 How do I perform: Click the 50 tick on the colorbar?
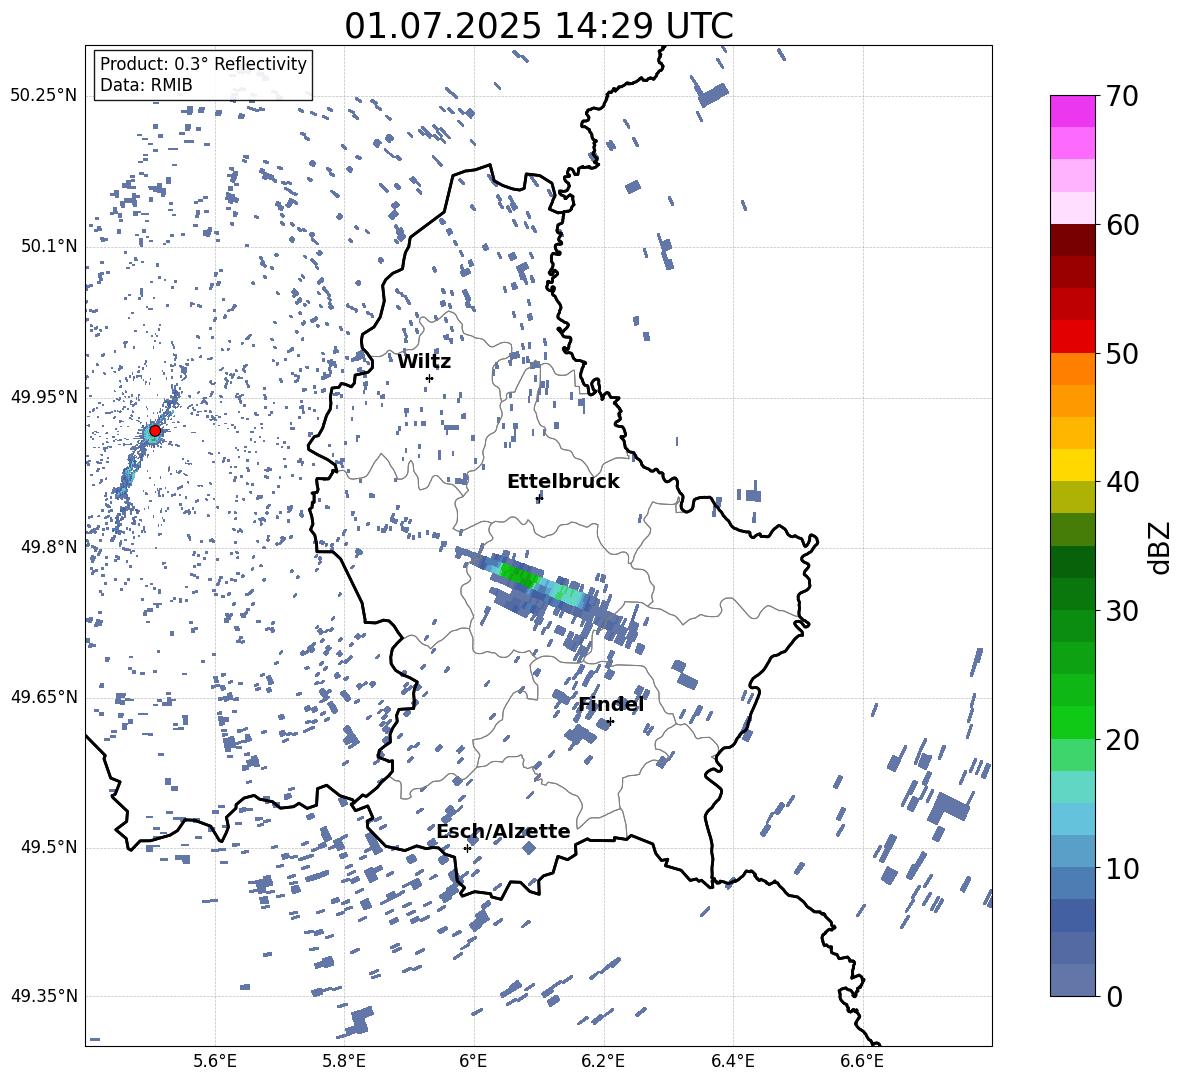click(1122, 354)
